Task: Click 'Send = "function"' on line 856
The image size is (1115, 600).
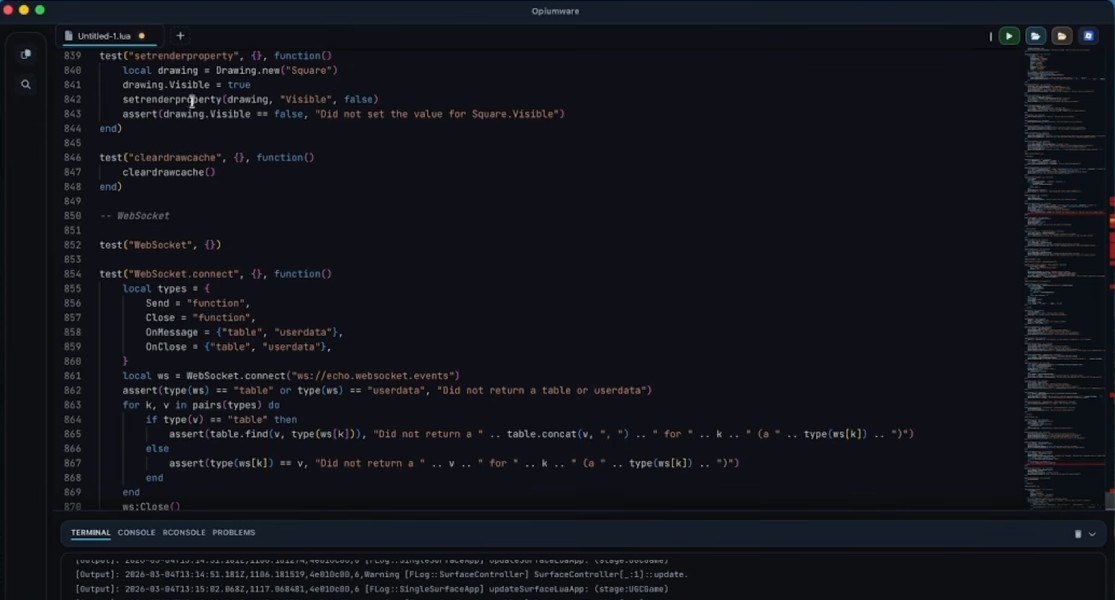Action: click(198, 304)
